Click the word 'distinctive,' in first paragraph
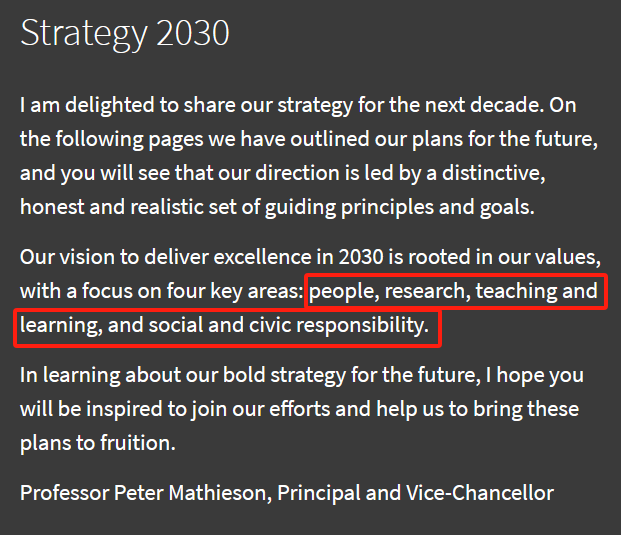The height and width of the screenshot is (535, 621). (x=493, y=173)
